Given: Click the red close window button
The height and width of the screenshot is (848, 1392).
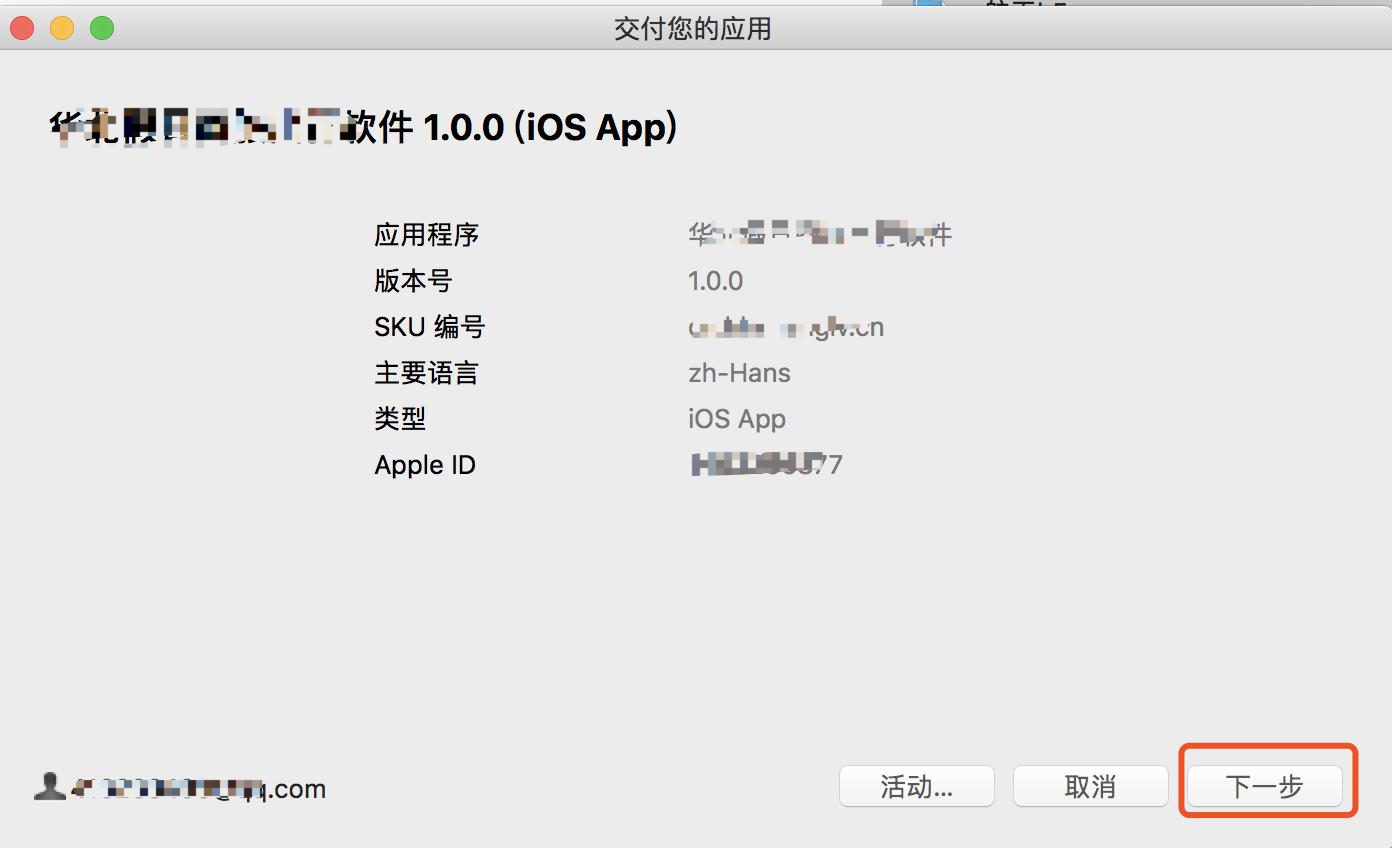Looking at the screenshot, I should pos(22,28).
